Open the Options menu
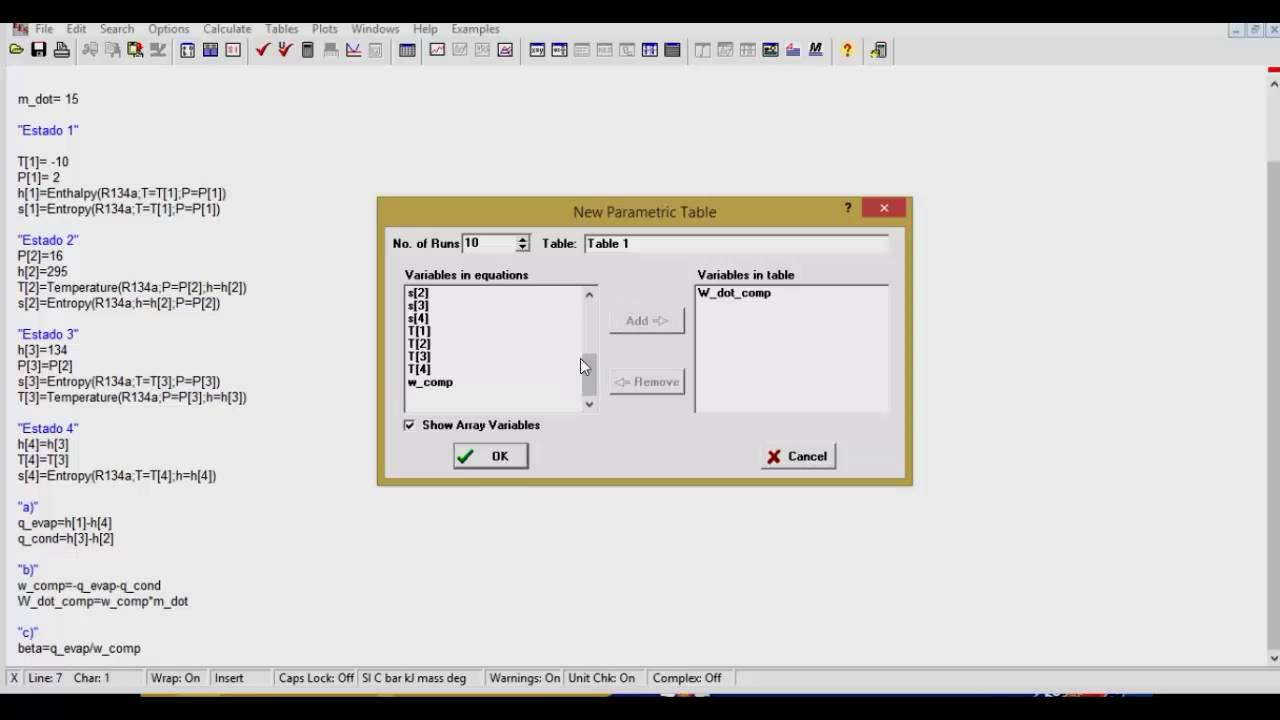Image resolution: width=1280 pixels, height=720 pixels. tap(169, 29)
